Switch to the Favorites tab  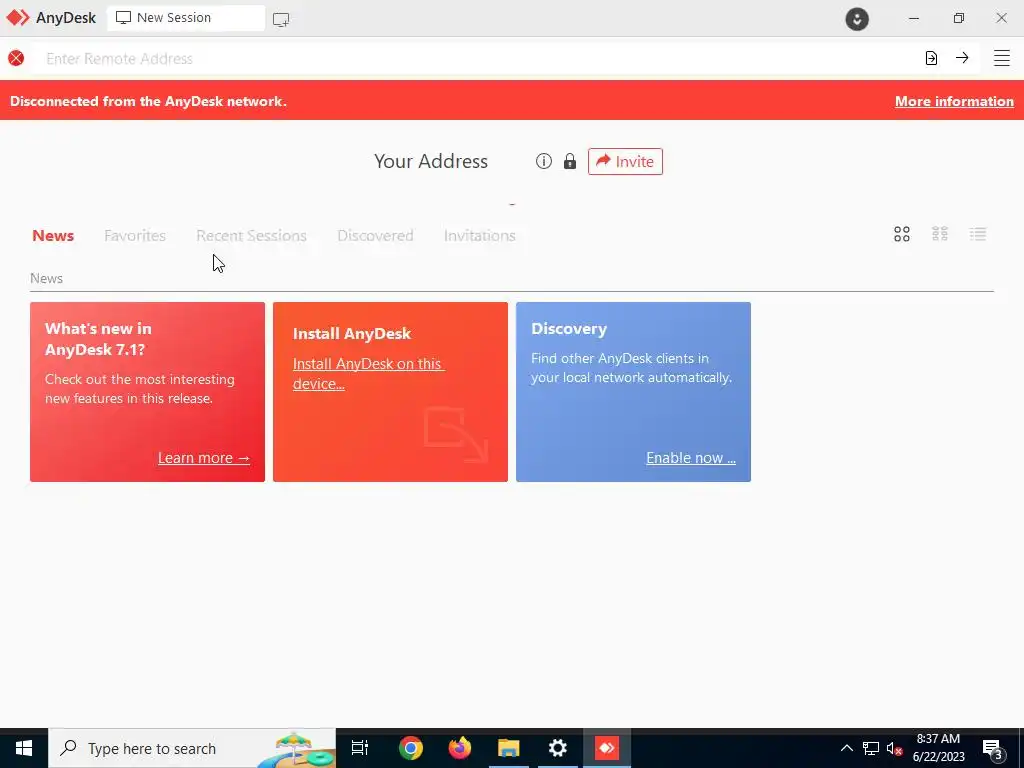(x=135, y=236)
